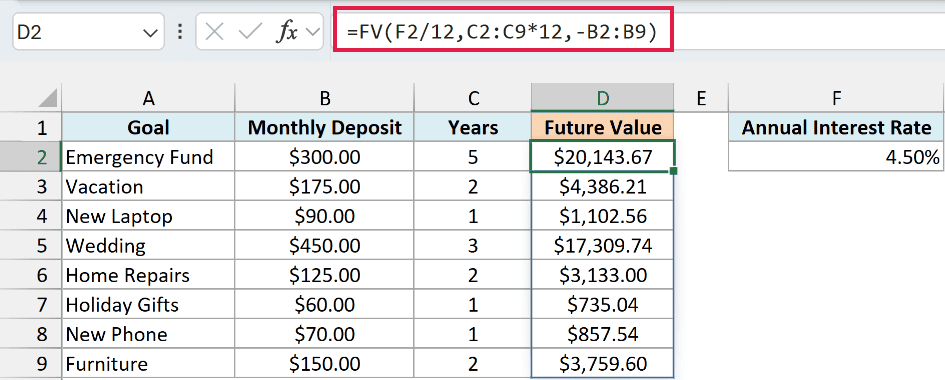Select row 2 header
945x380 pixels.
30,157
